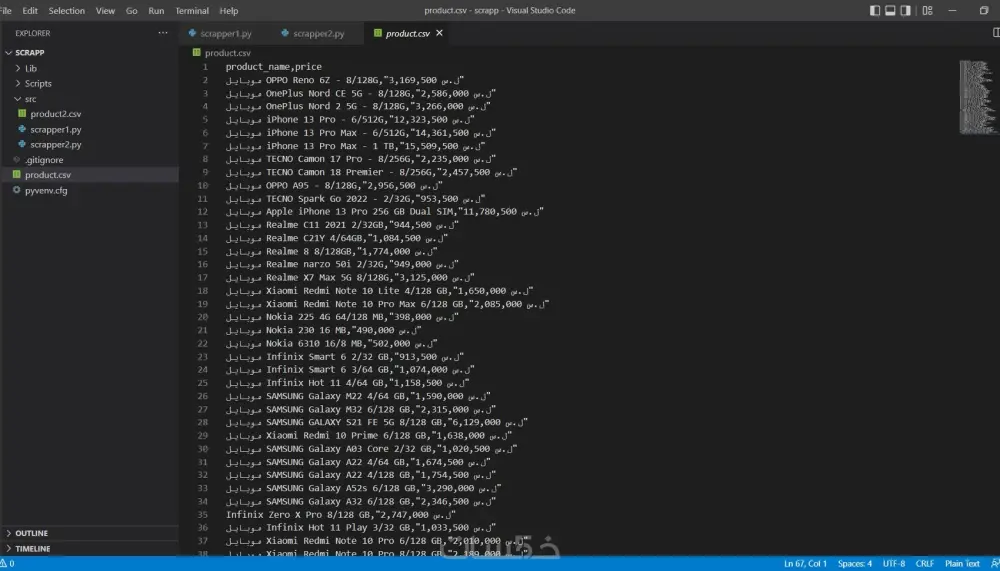The image size is (1000, 571).
Task: Open the Terminal menu
Action: click(x=192, y=11)
